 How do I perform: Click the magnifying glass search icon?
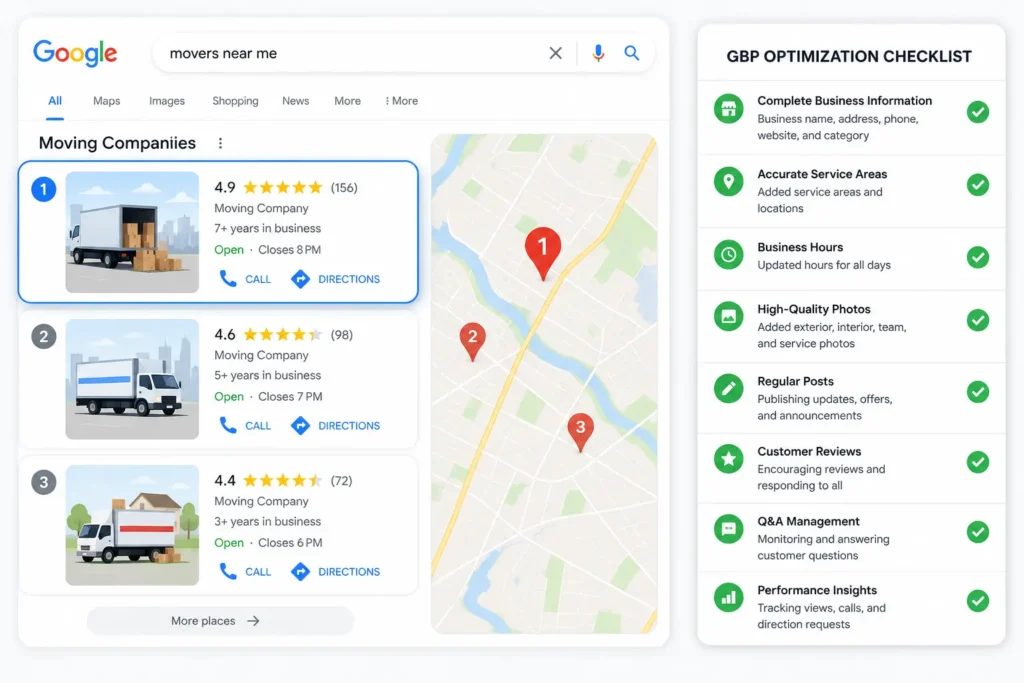click(632, 53)
